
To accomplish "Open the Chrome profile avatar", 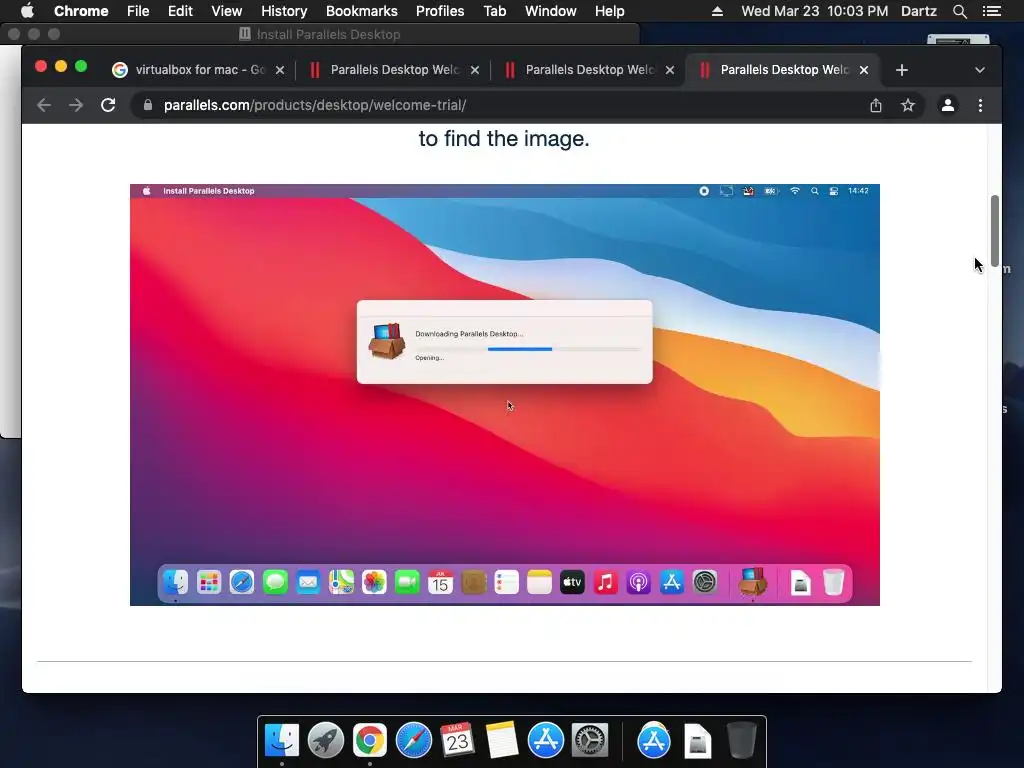I will [948, 105].
